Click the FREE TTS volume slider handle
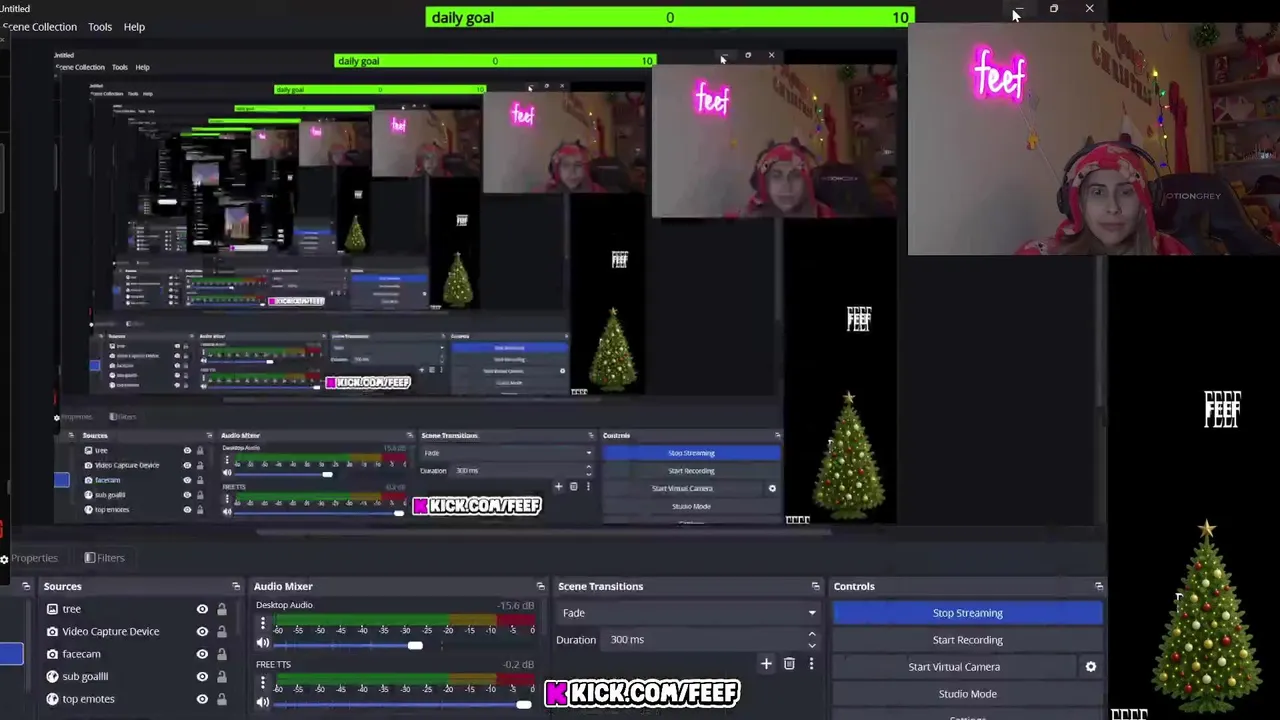 (523, 704)
